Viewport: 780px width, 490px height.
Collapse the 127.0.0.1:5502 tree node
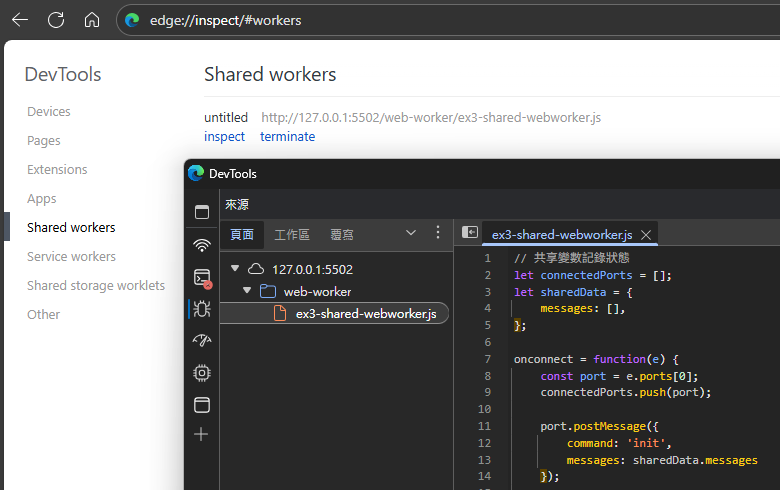pyautogui.click(x=234, y=269)
